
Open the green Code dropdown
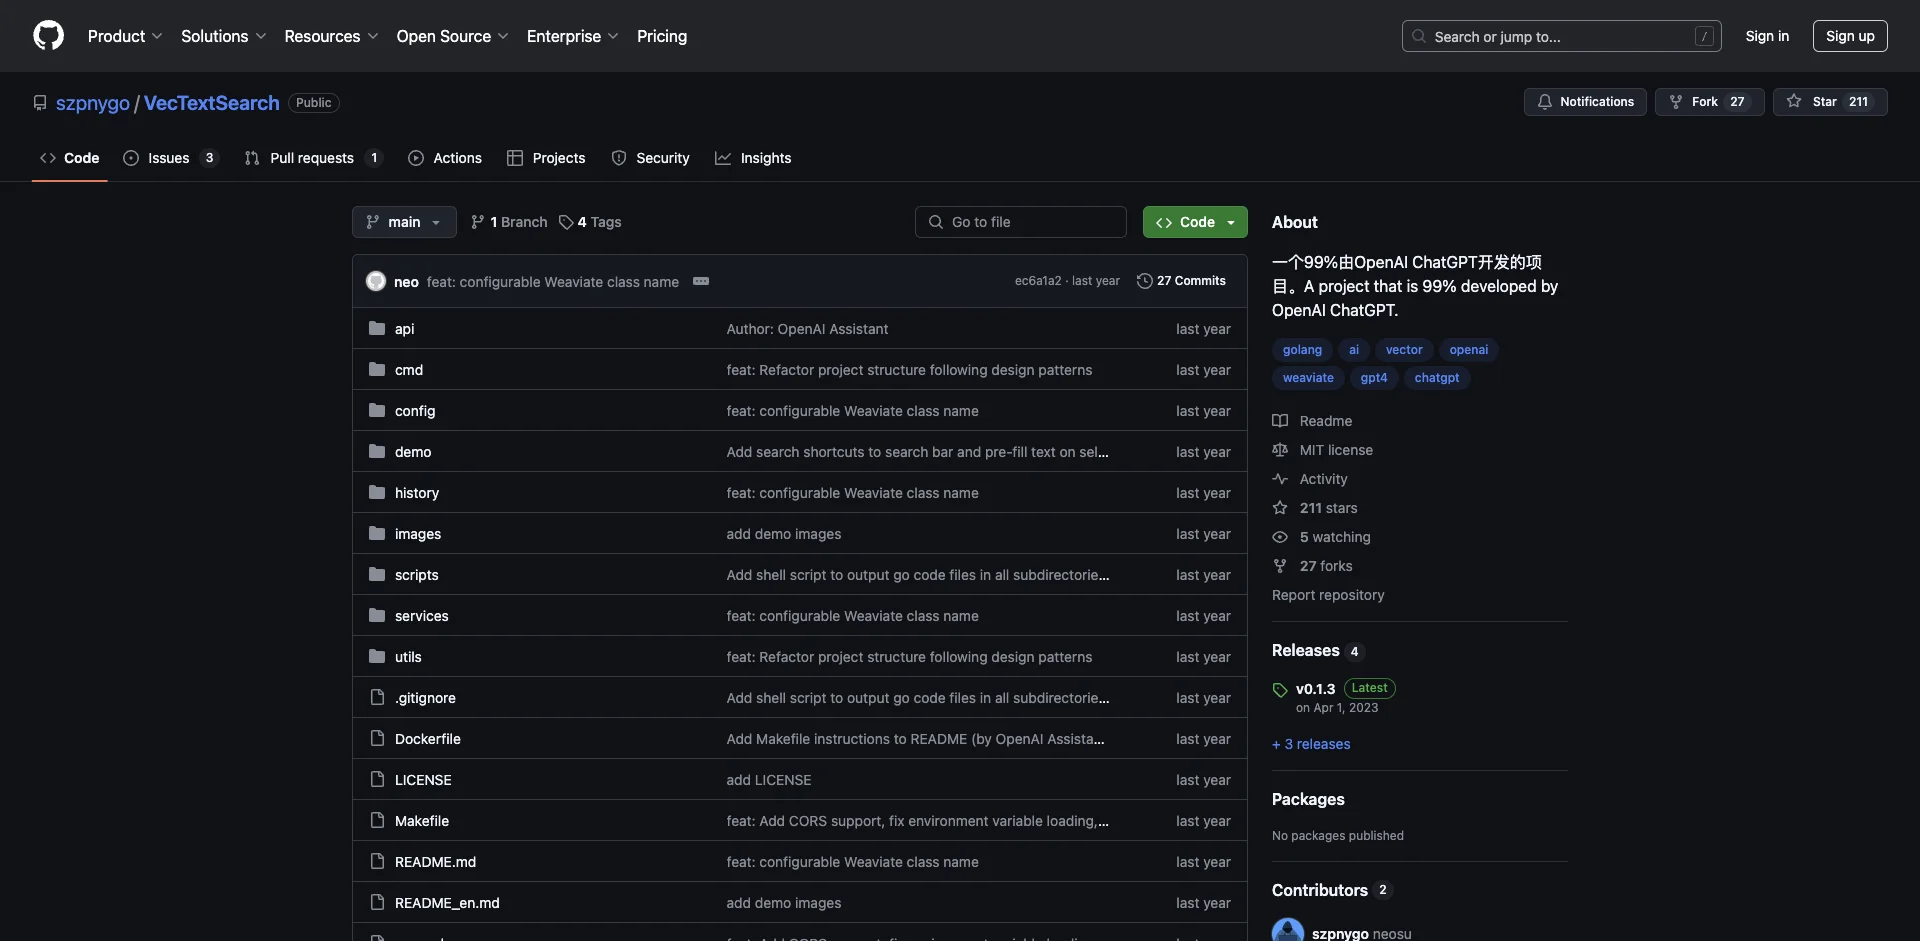point(1195,222)
